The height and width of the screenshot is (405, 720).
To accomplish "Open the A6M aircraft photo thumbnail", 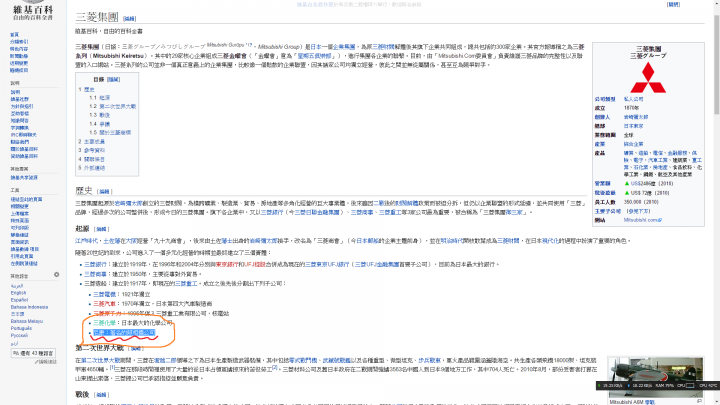I will [655, 377].
